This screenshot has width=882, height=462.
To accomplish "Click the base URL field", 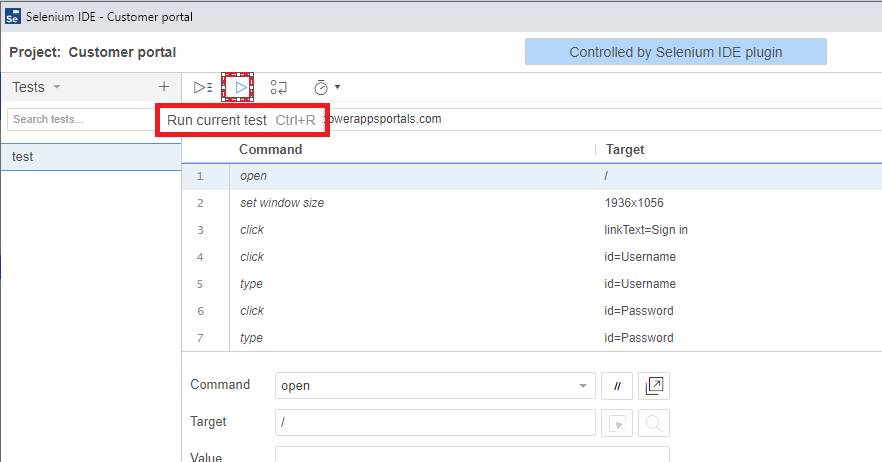I will pyautogui.click(x=605, y=119).
